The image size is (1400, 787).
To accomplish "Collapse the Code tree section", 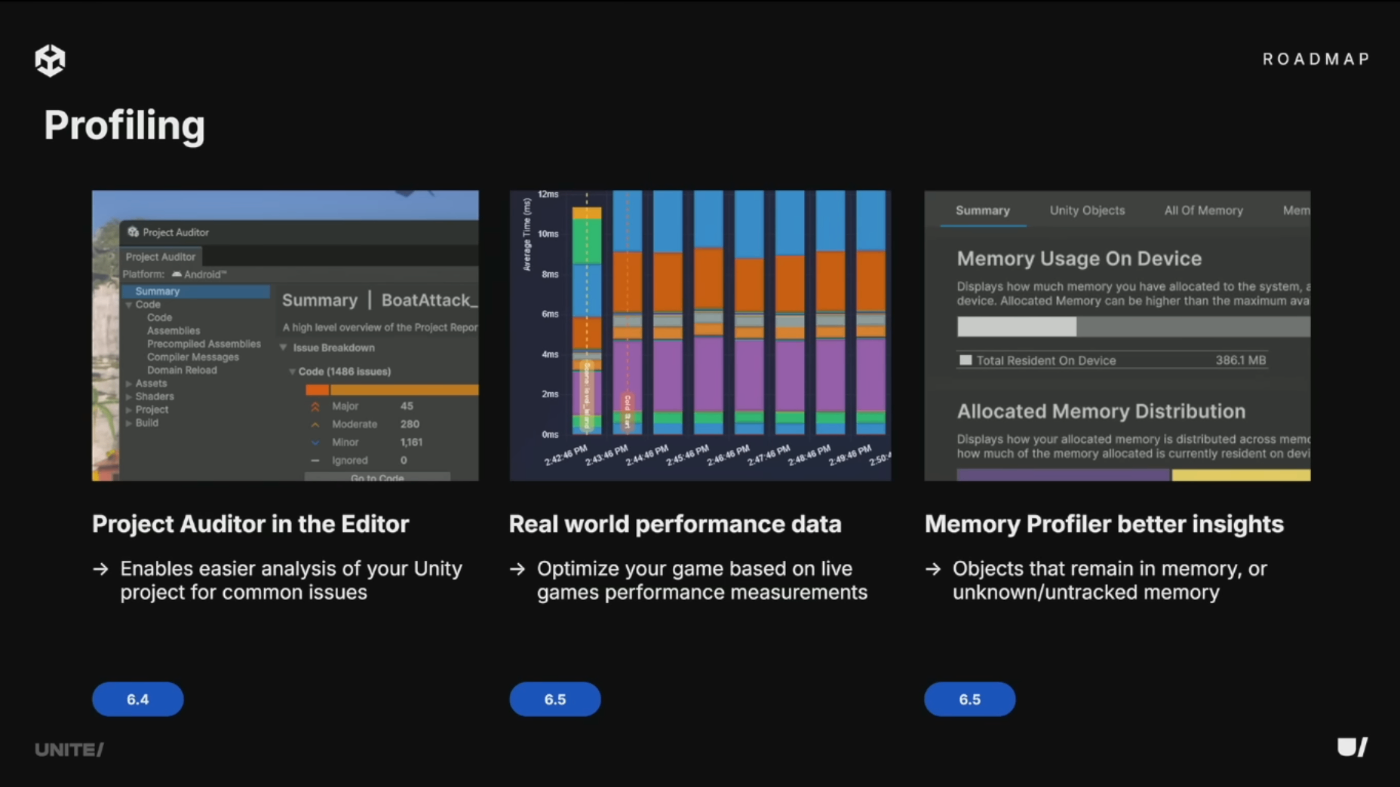I will (129, 305).
